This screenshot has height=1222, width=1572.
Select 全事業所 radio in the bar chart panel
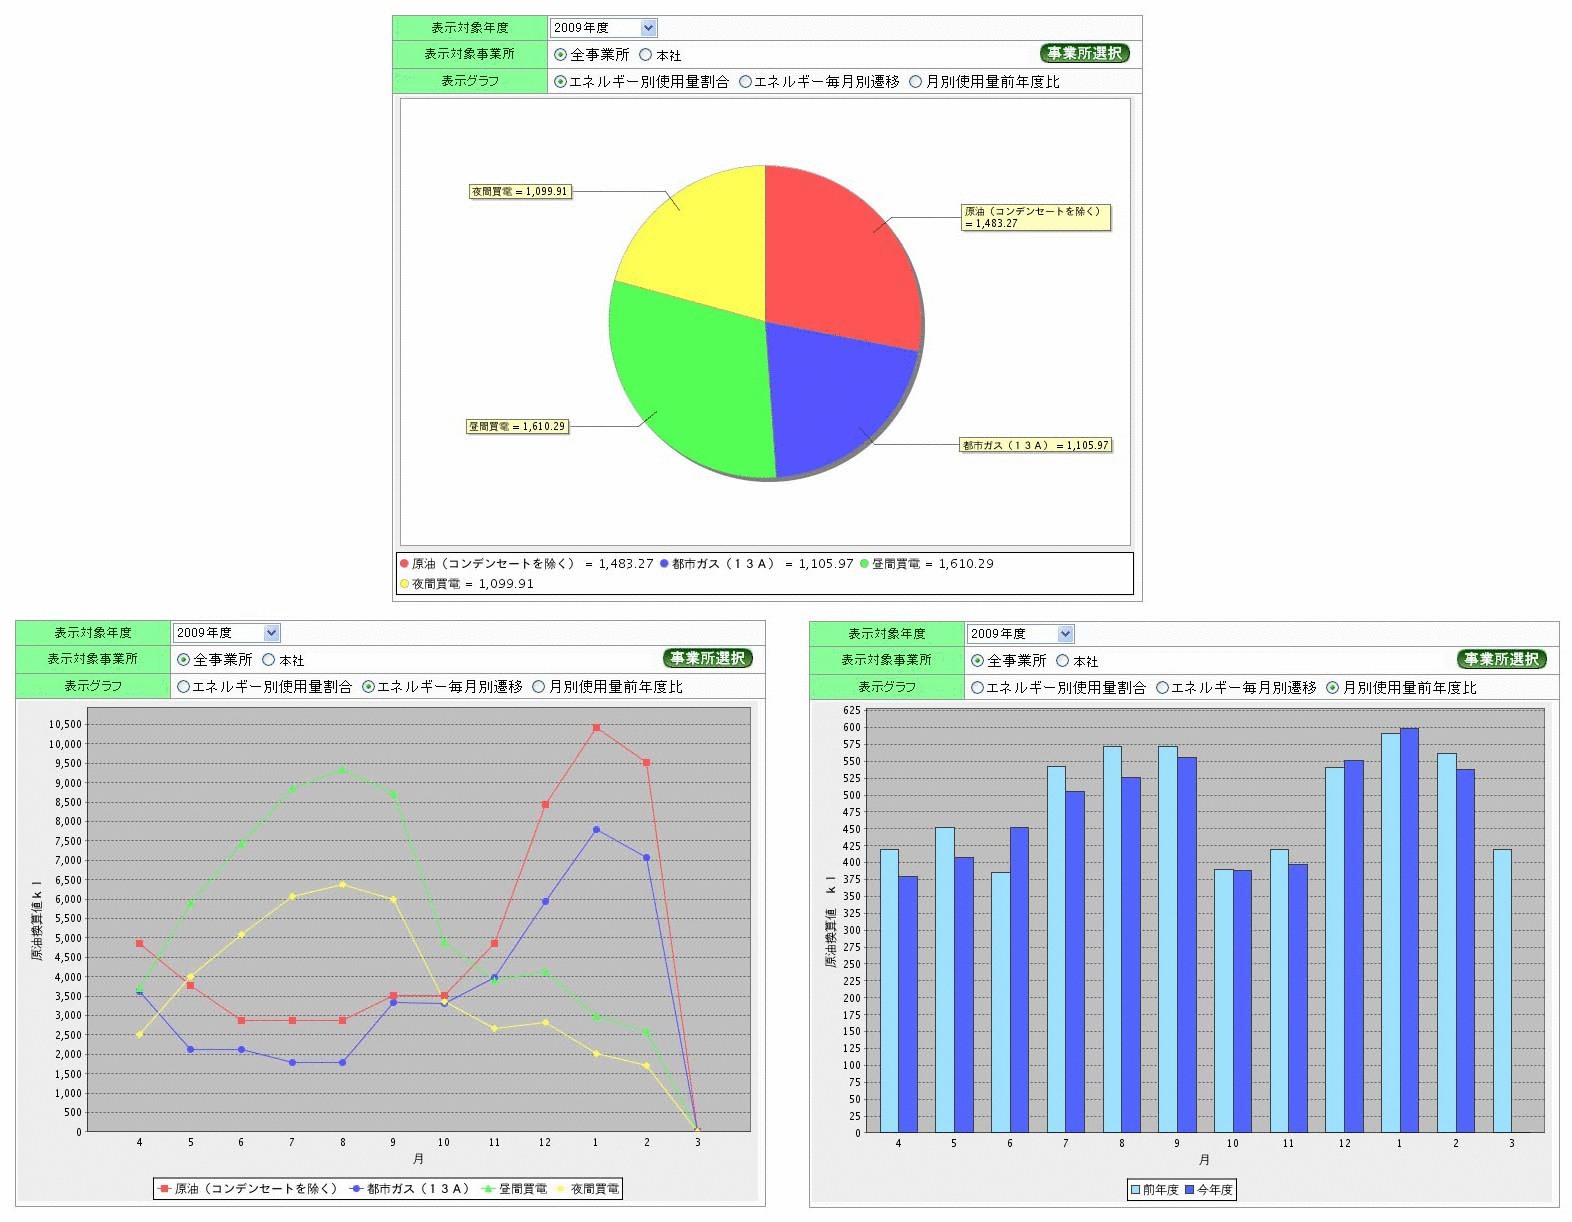click(977, 661)
